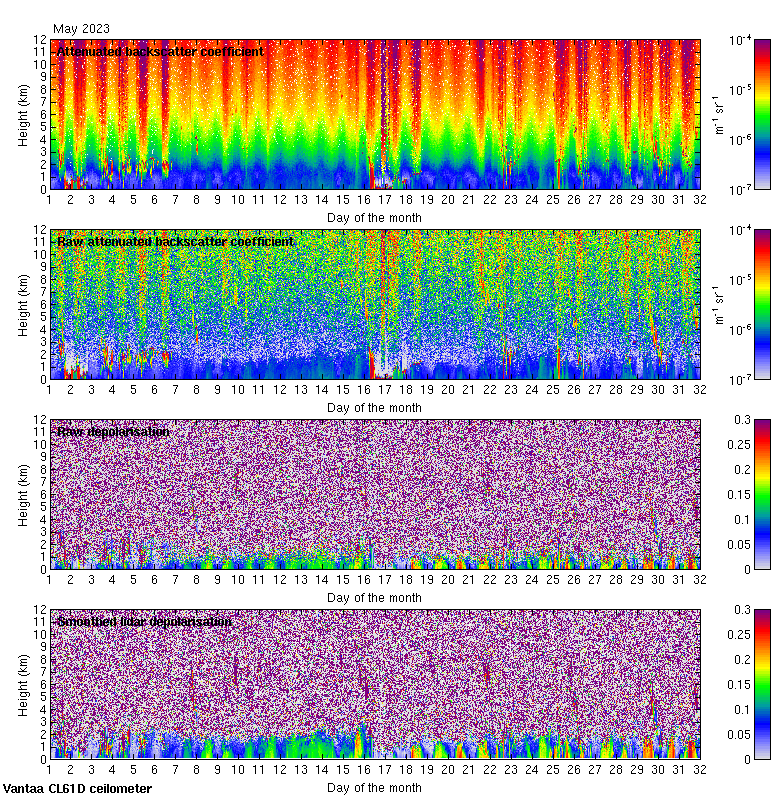Click the "Smoothed lidar depolarisation" panel title
This screenshot has width=780, height=800.
[144, 621]
